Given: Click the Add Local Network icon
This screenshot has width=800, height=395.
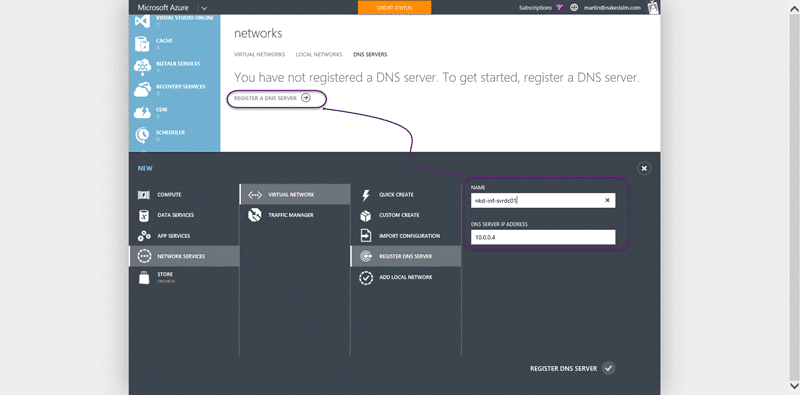Looking at the screenshot, I should (x=366, y=278).
